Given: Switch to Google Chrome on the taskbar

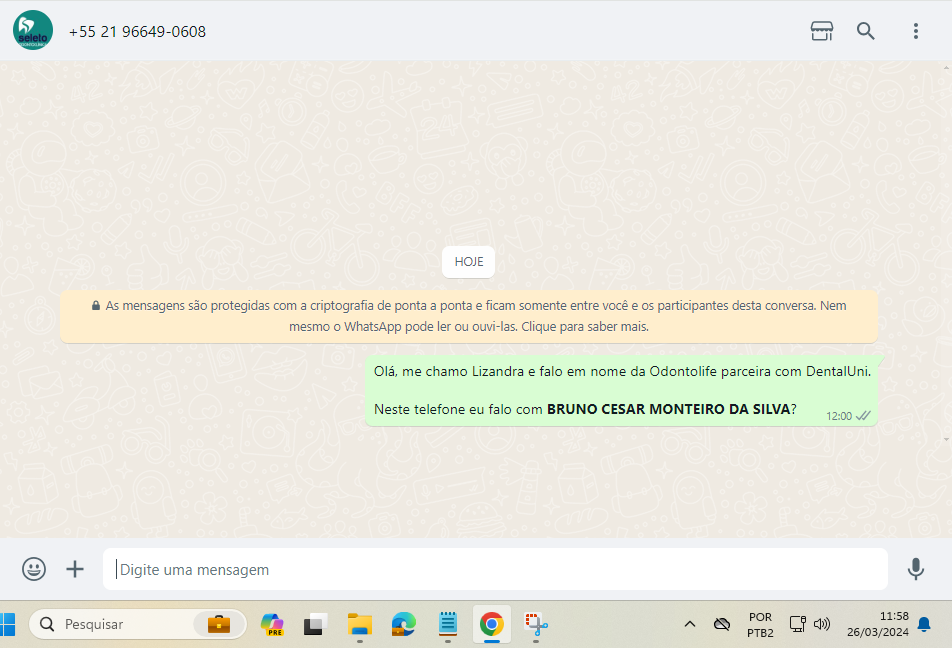Looking at the screenshot, I should click(x=492, y=624).
